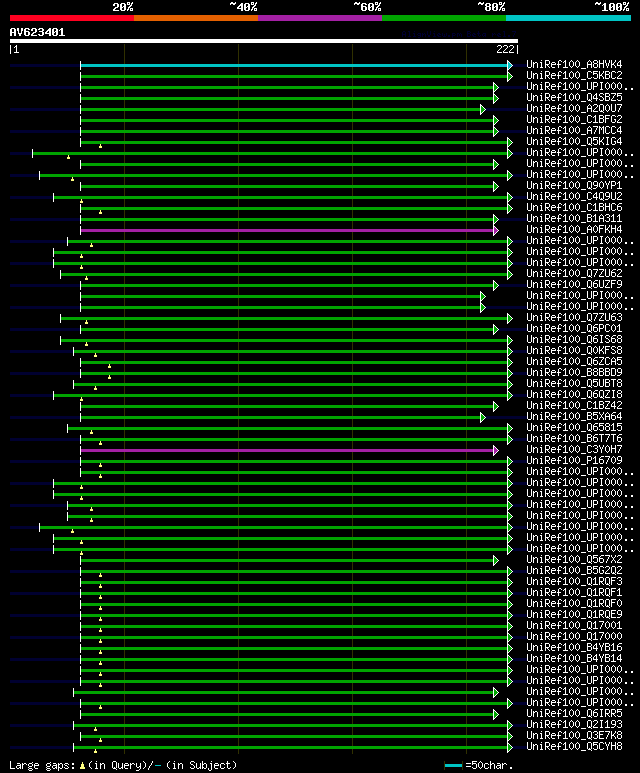The height and width of the screenshot is (773, 640).
Task: Open the UniRef100_Q6IRR5 label
Action: [x=574, y=714]
